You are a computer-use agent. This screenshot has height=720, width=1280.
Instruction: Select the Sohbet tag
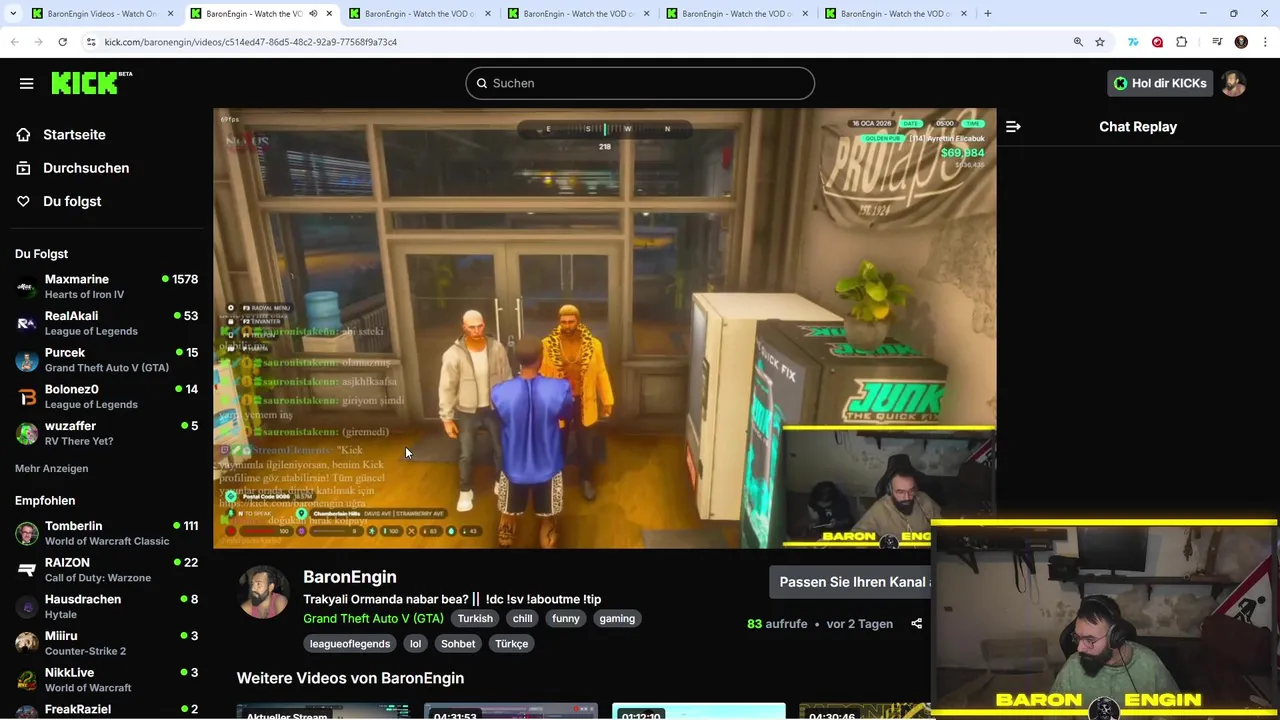click(x=458, y=644)
